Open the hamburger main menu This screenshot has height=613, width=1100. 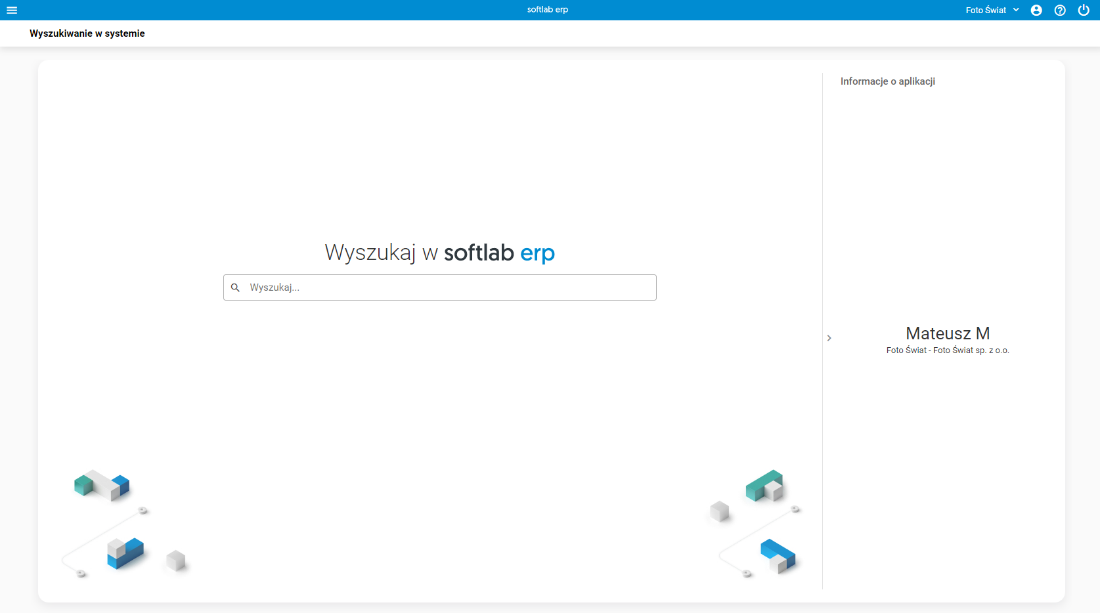(12, 10)
